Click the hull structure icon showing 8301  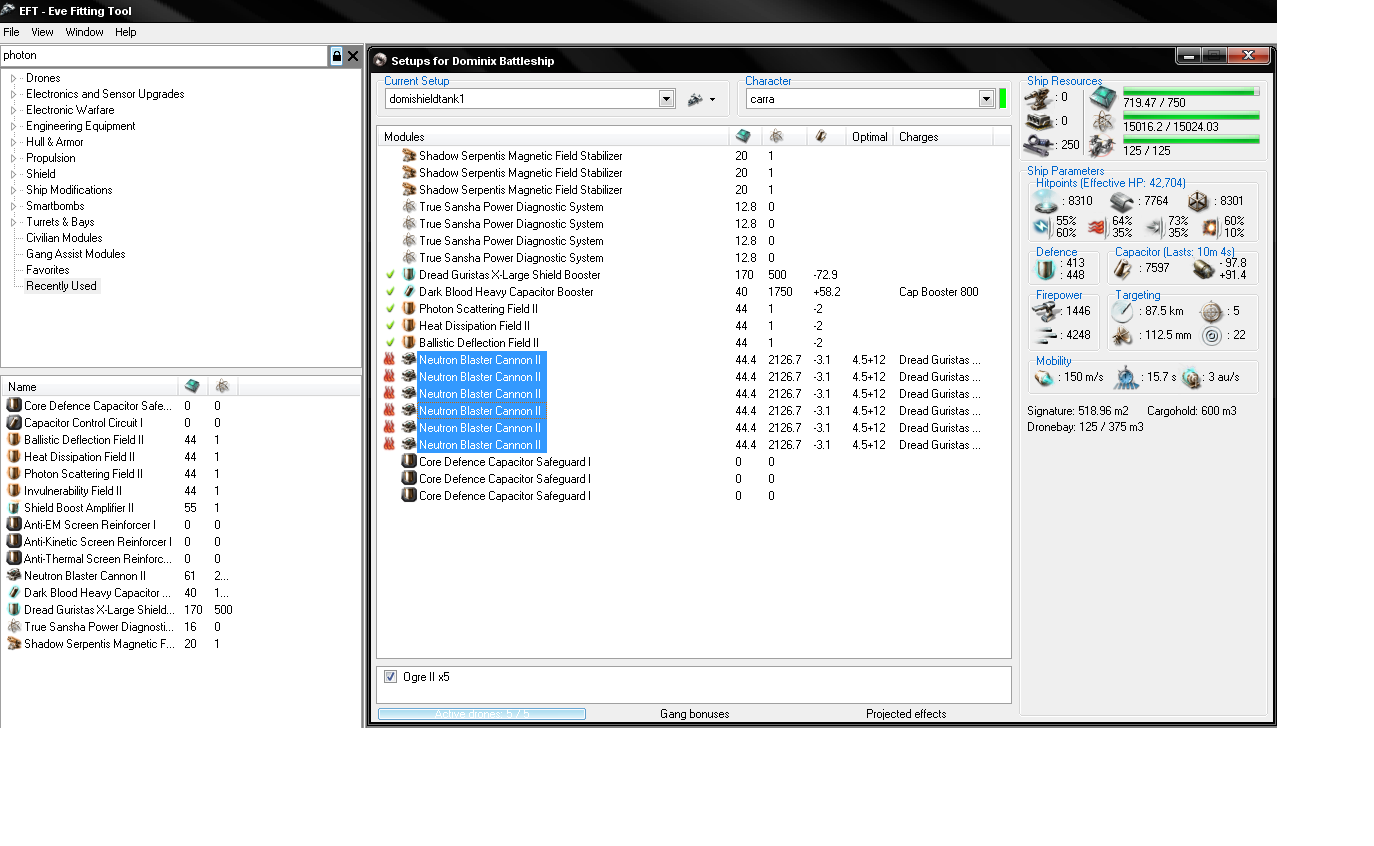point(1199,201)
